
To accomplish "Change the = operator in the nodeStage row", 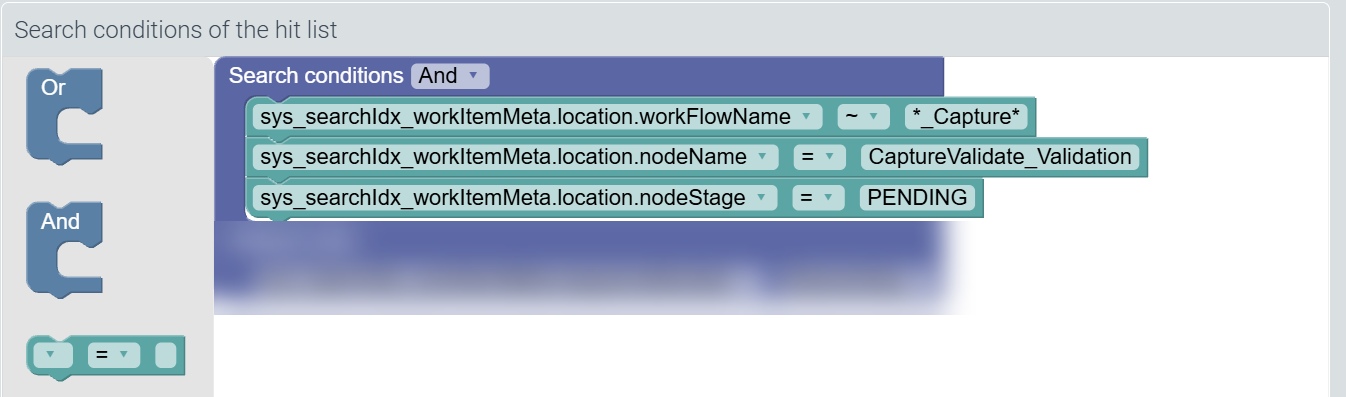I will (x=818, y=198).
